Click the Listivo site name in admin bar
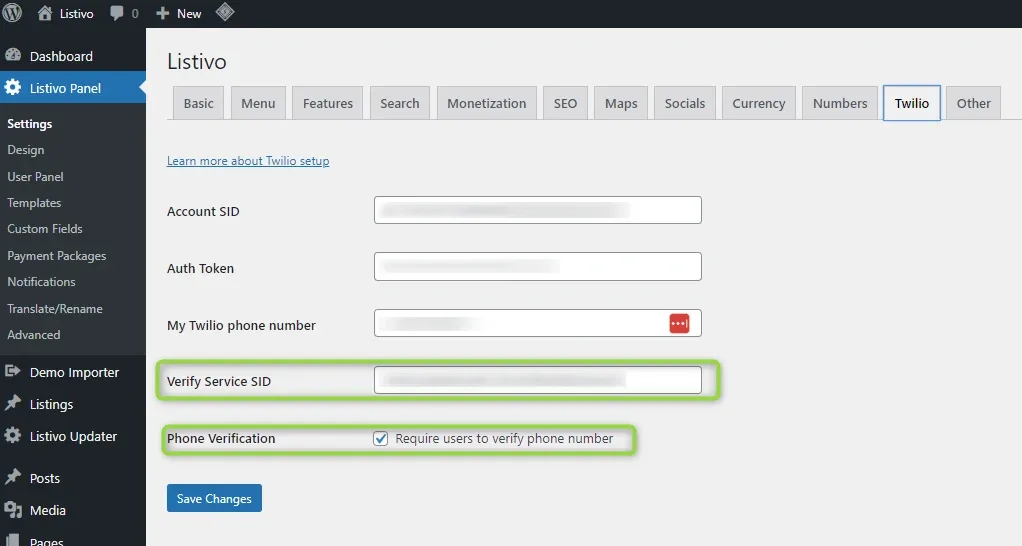The height and width of the screenshot is (546, 1022). point(76,14)
